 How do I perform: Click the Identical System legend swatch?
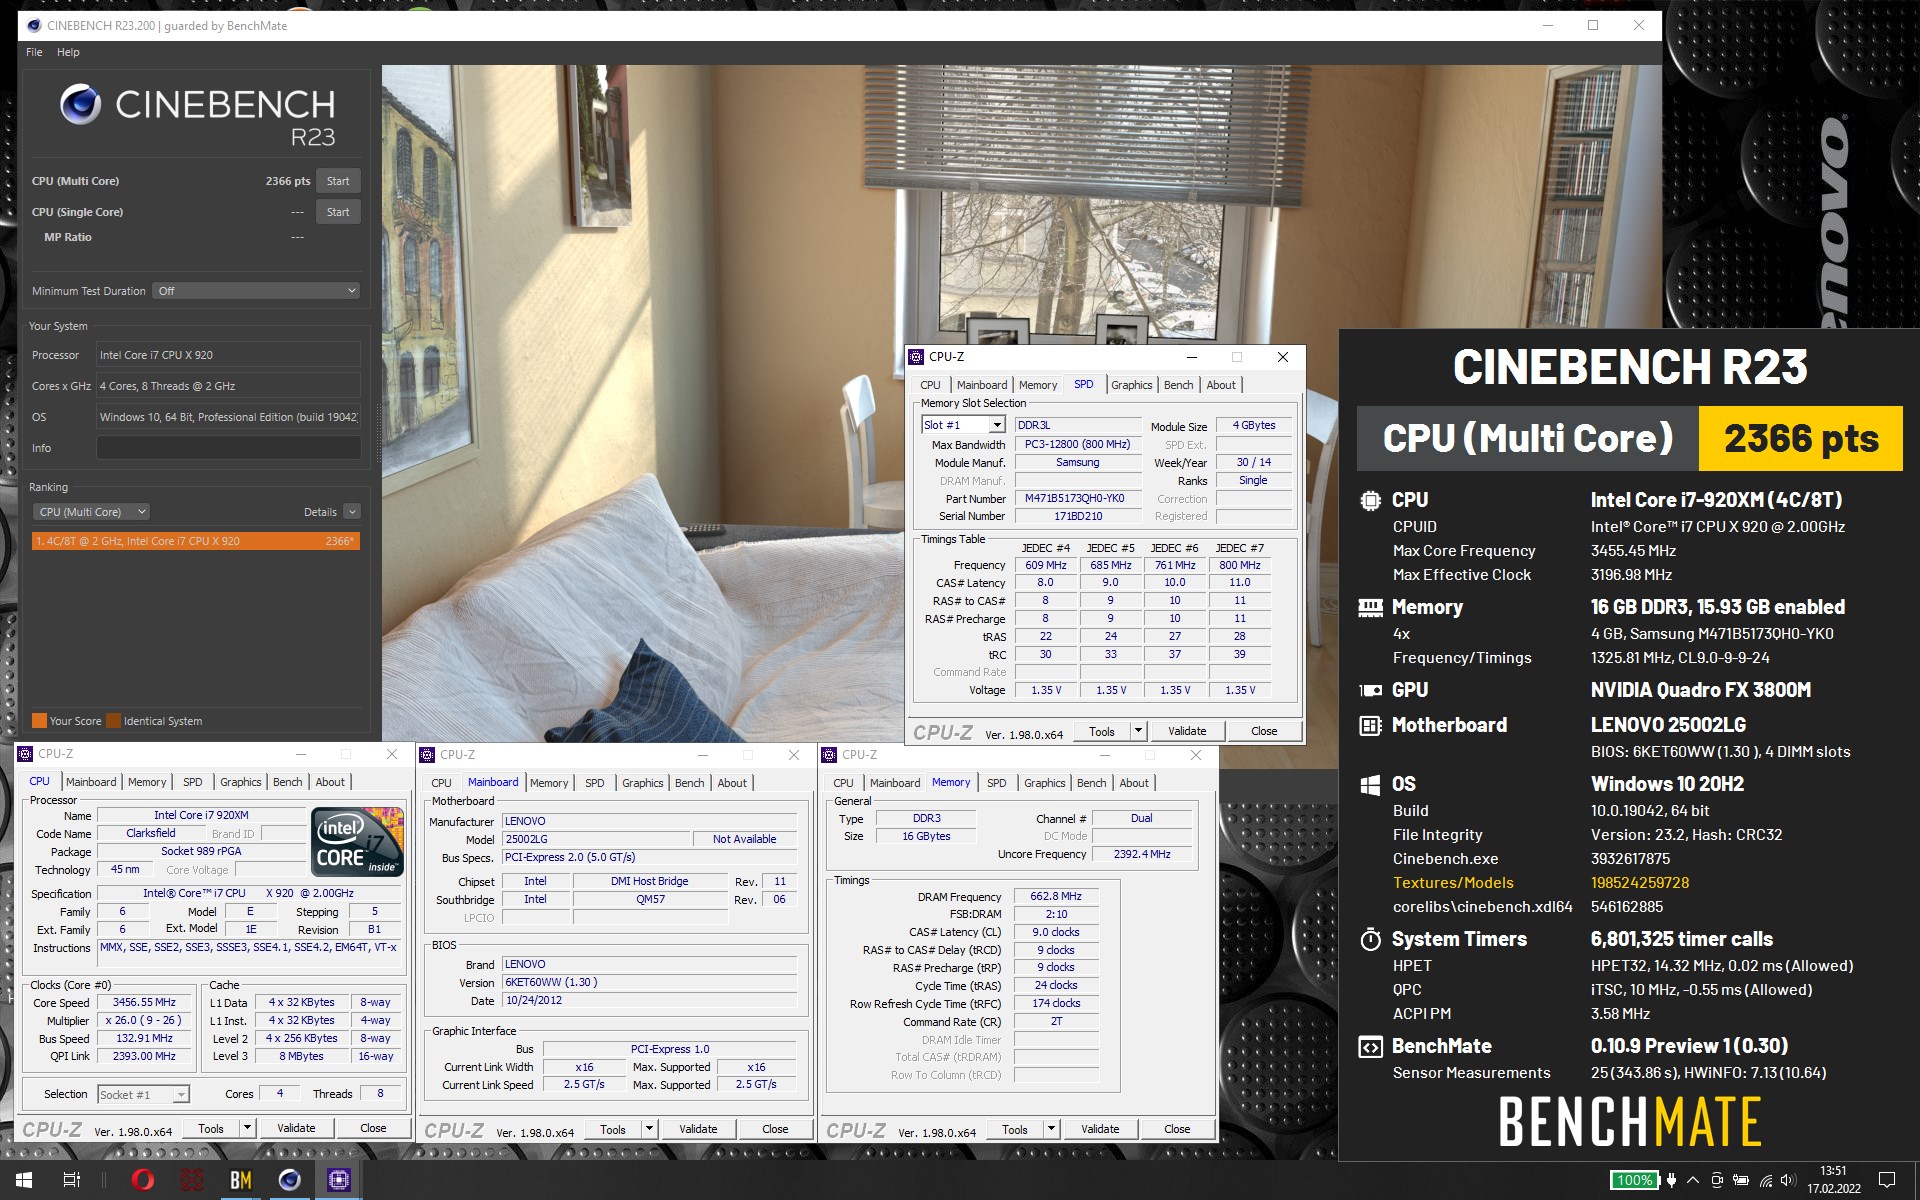pyautogui.click(x=113, y=721)
